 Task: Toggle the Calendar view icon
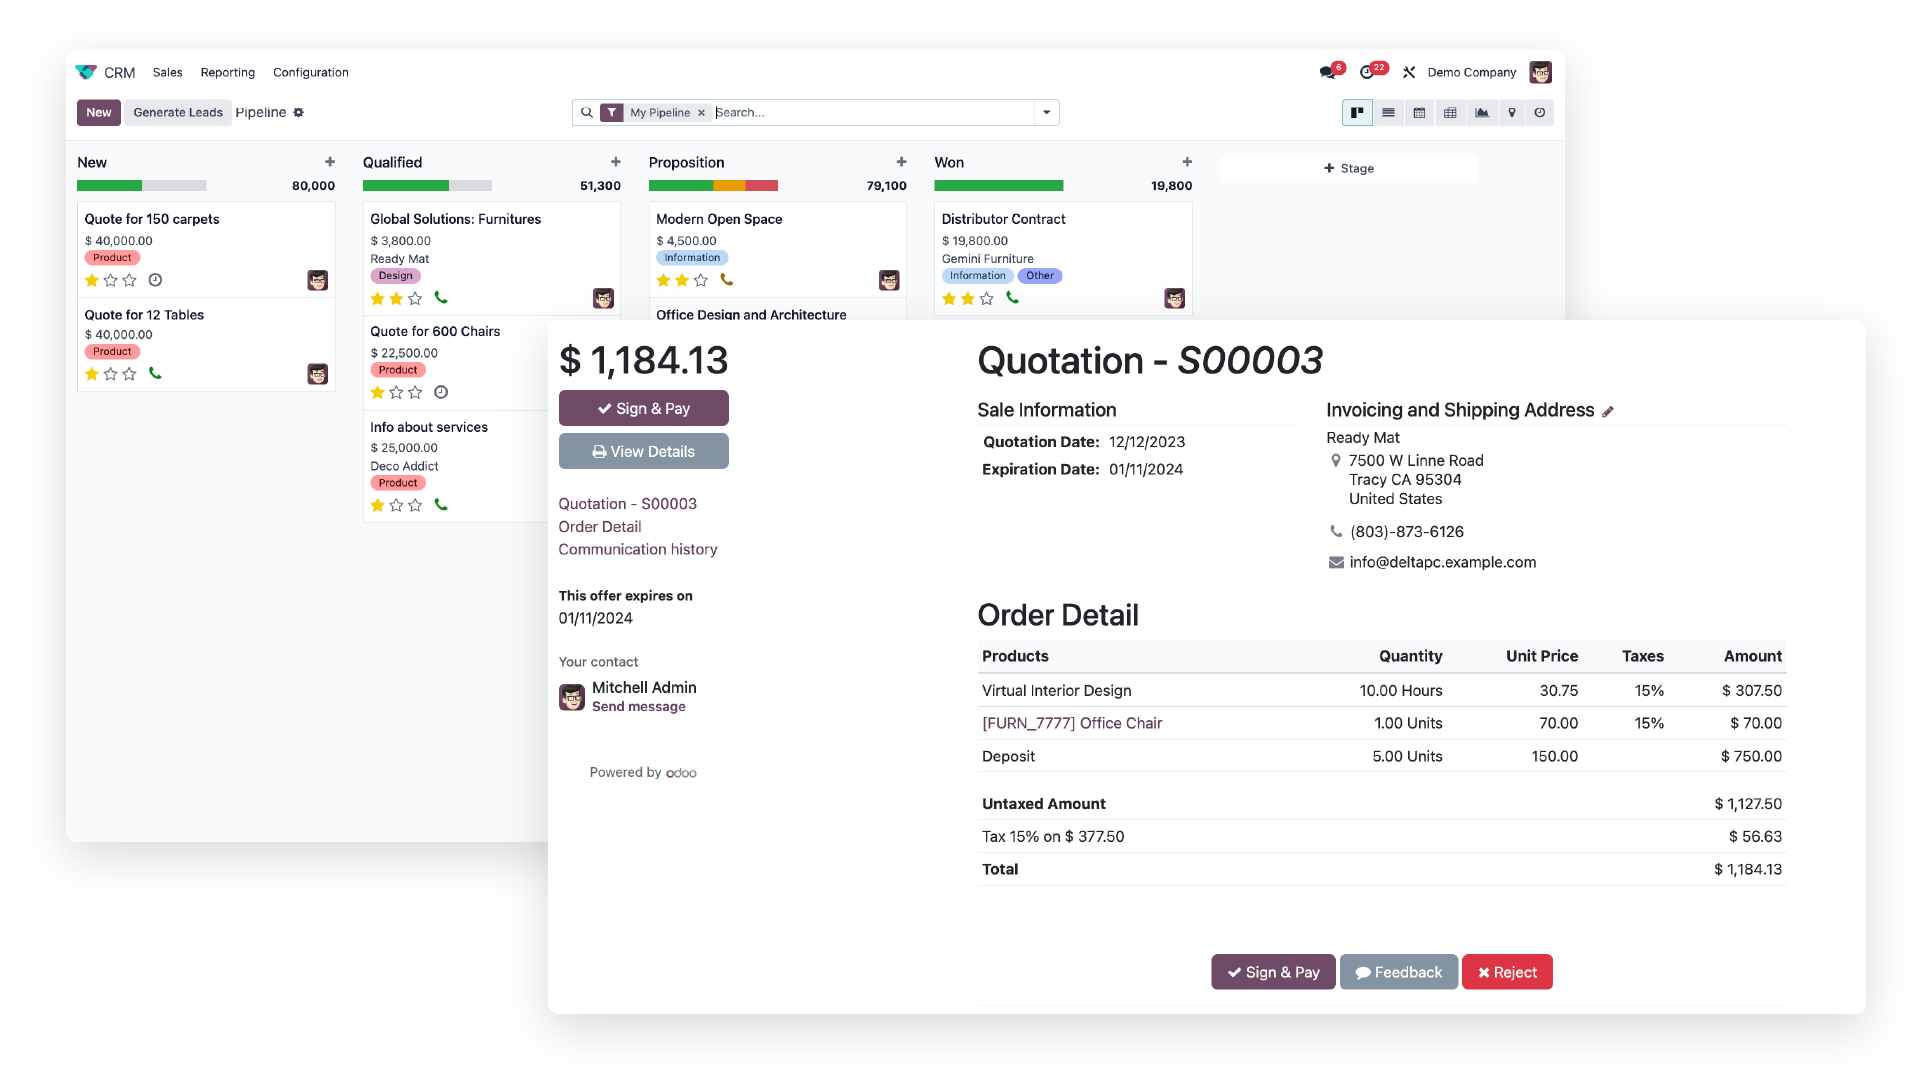1419,112
